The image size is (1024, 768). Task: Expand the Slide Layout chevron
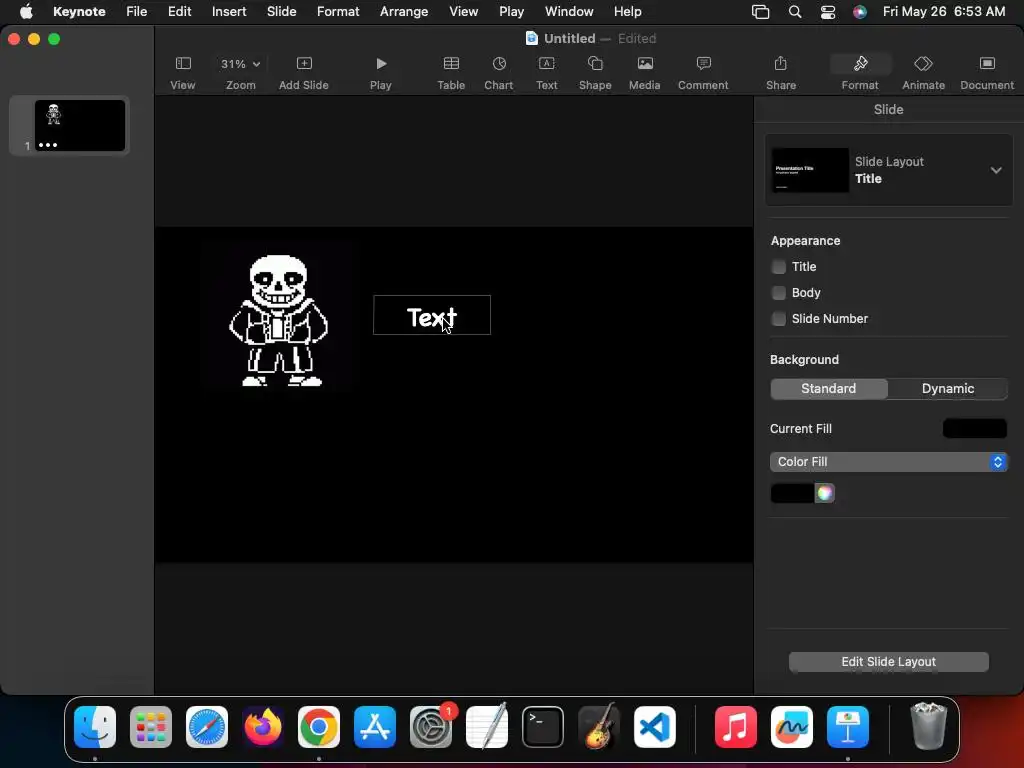(996, 170)
